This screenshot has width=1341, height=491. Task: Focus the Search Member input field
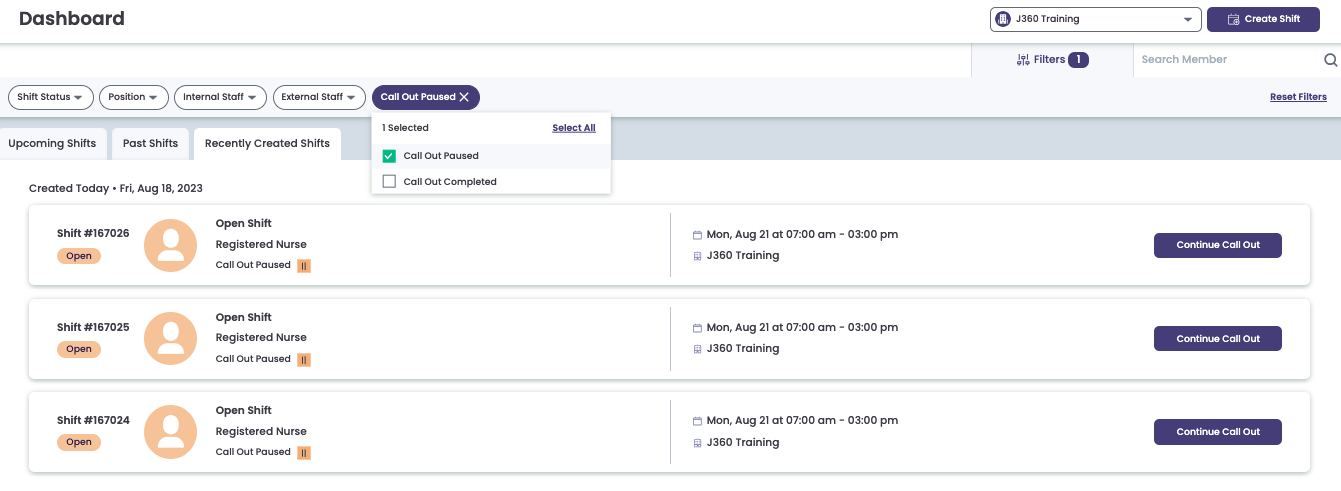[x=1225, y=60]
